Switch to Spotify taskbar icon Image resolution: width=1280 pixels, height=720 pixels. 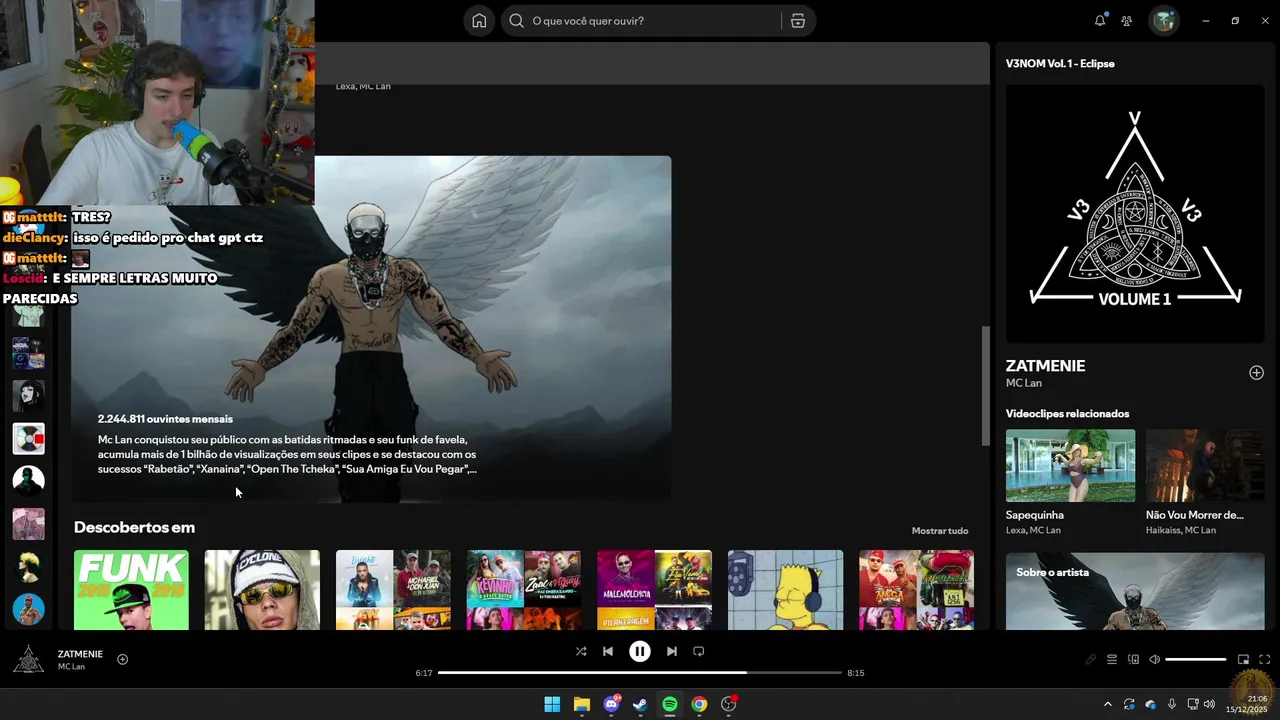(670, 704)
